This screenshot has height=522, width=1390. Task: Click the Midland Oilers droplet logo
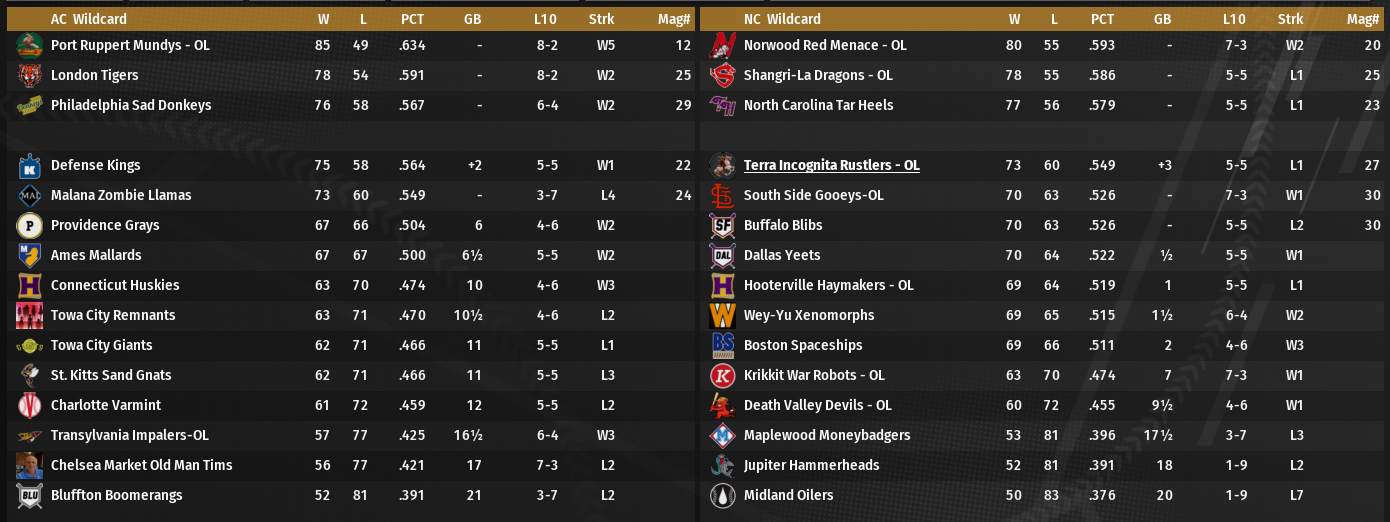pos(722,495)
